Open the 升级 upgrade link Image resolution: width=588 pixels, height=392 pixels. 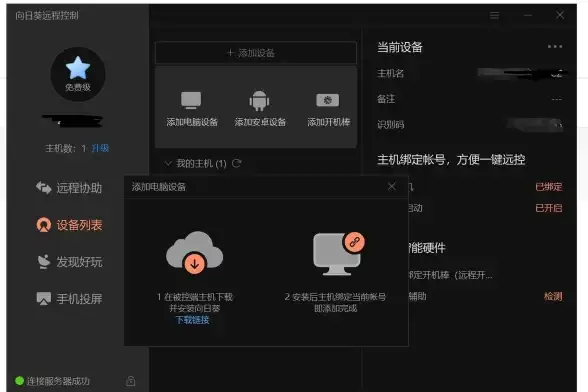coord(100,148)
